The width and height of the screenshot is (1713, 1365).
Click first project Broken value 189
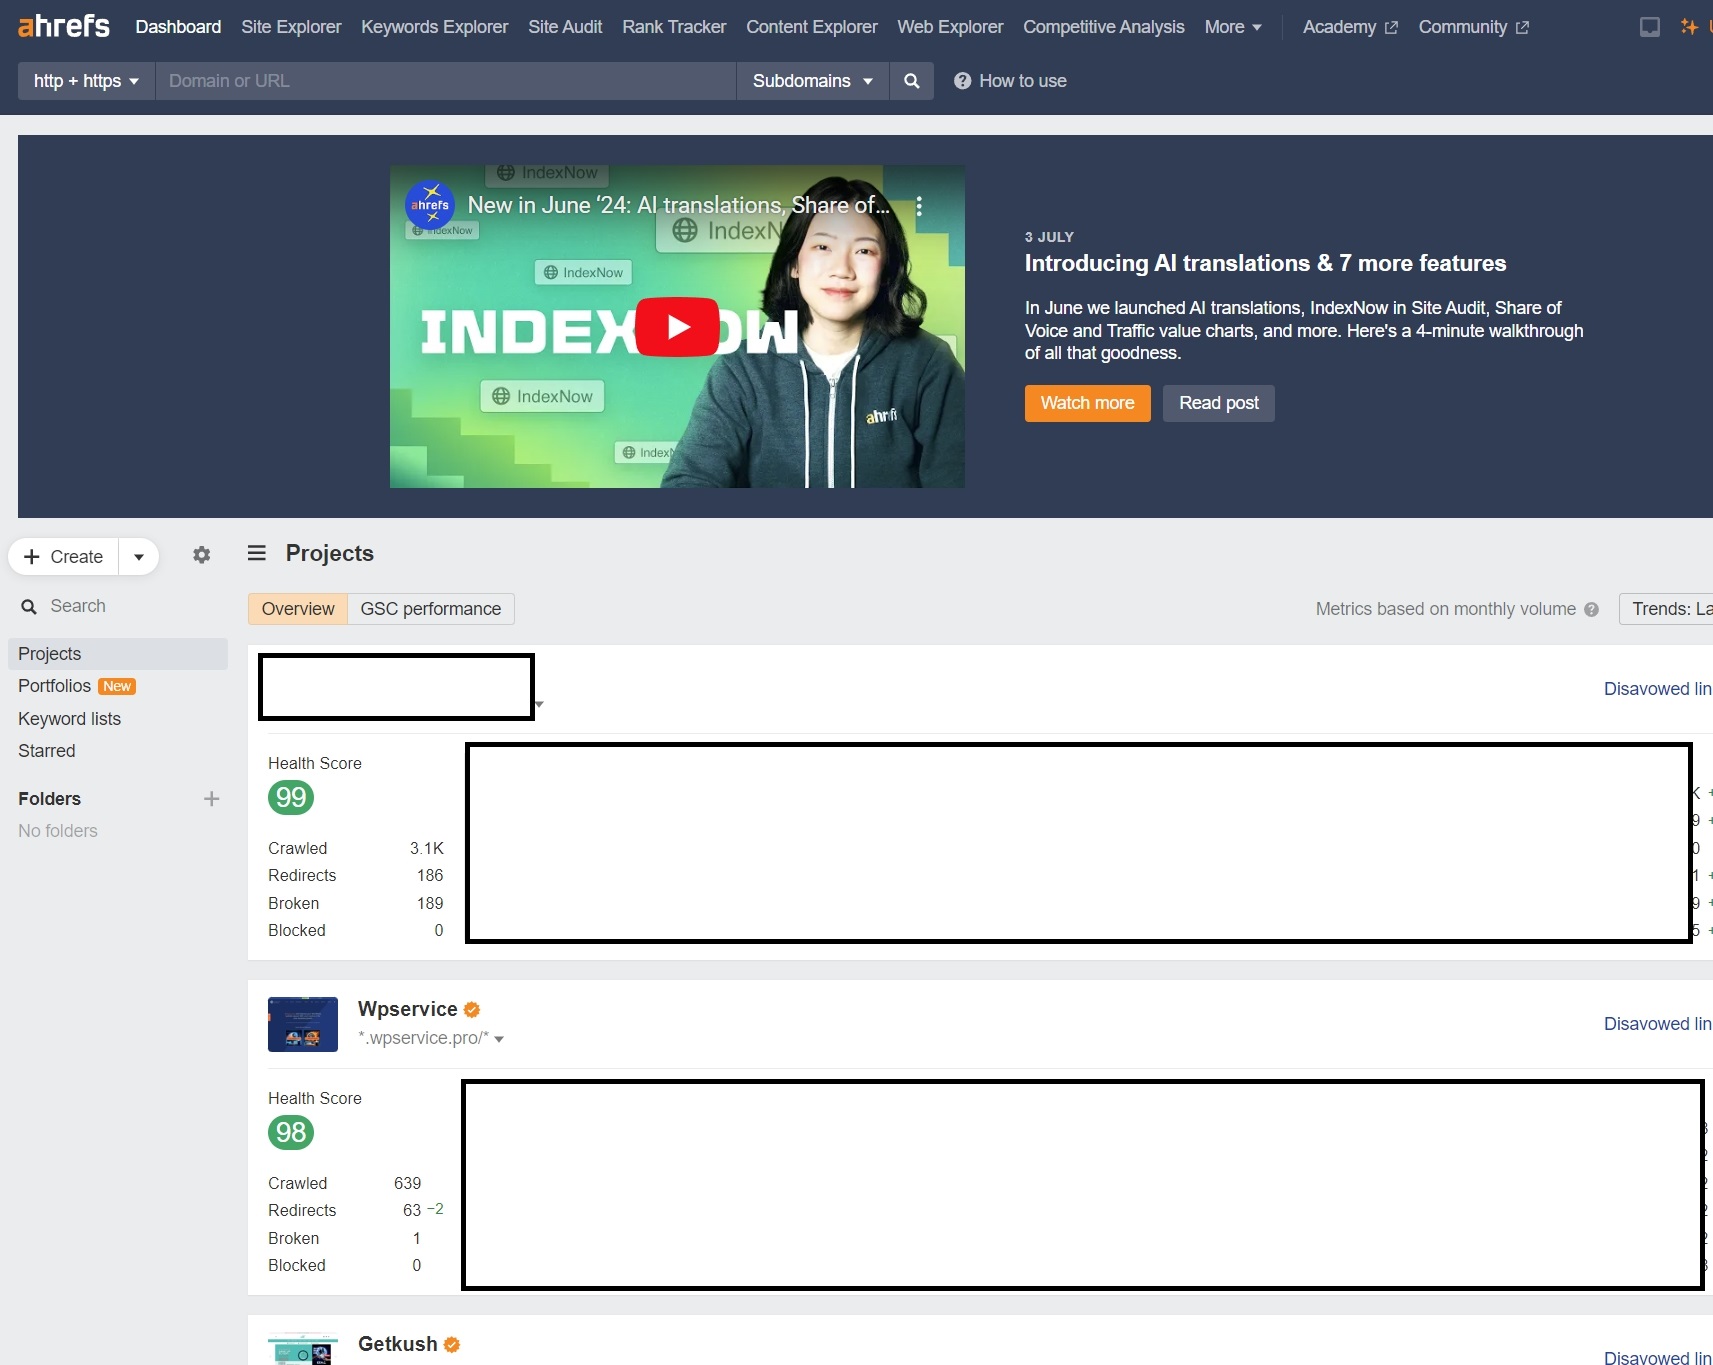coord(430,903)
